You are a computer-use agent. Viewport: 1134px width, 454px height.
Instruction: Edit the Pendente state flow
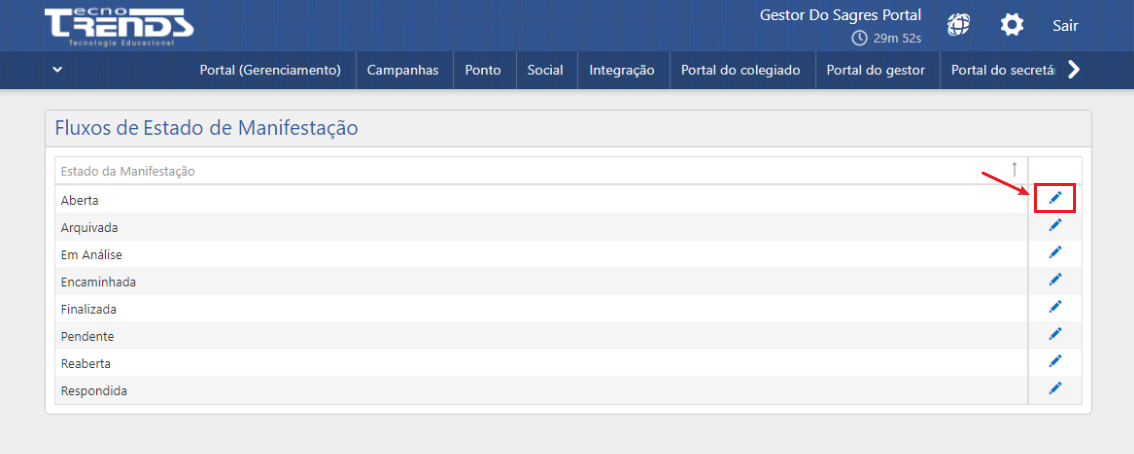coord(1055,333)
